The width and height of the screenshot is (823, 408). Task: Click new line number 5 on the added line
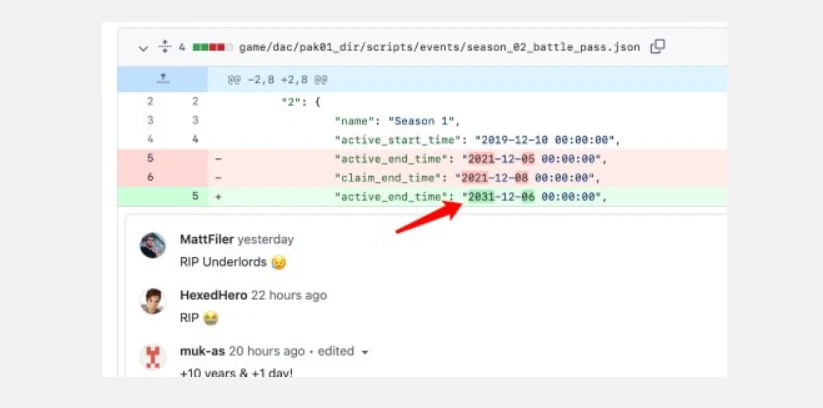(x=195, y=197)
